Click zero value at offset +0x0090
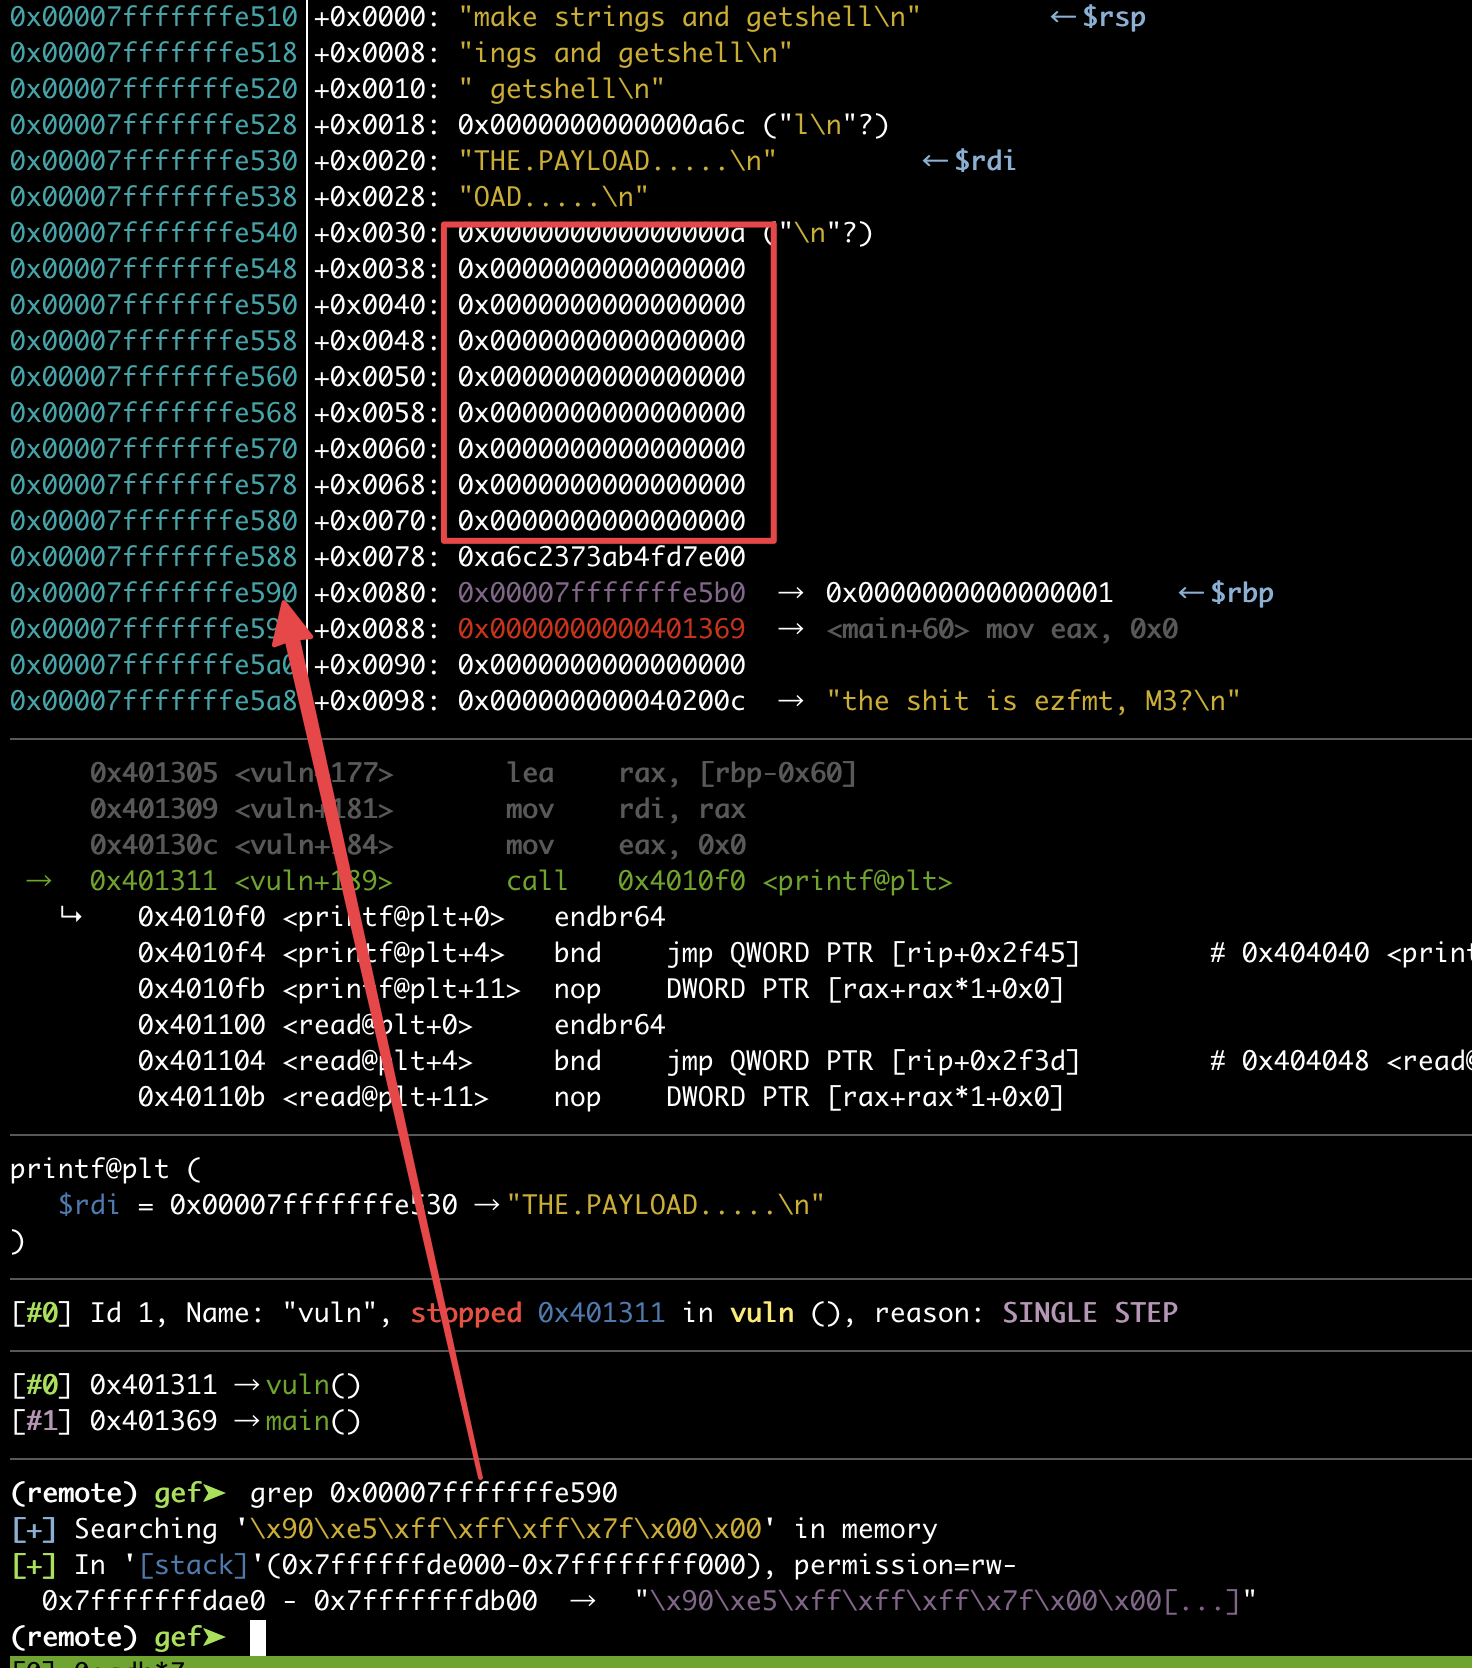This screenshot has width=1472, height=1668. click(x=601, y=665)
